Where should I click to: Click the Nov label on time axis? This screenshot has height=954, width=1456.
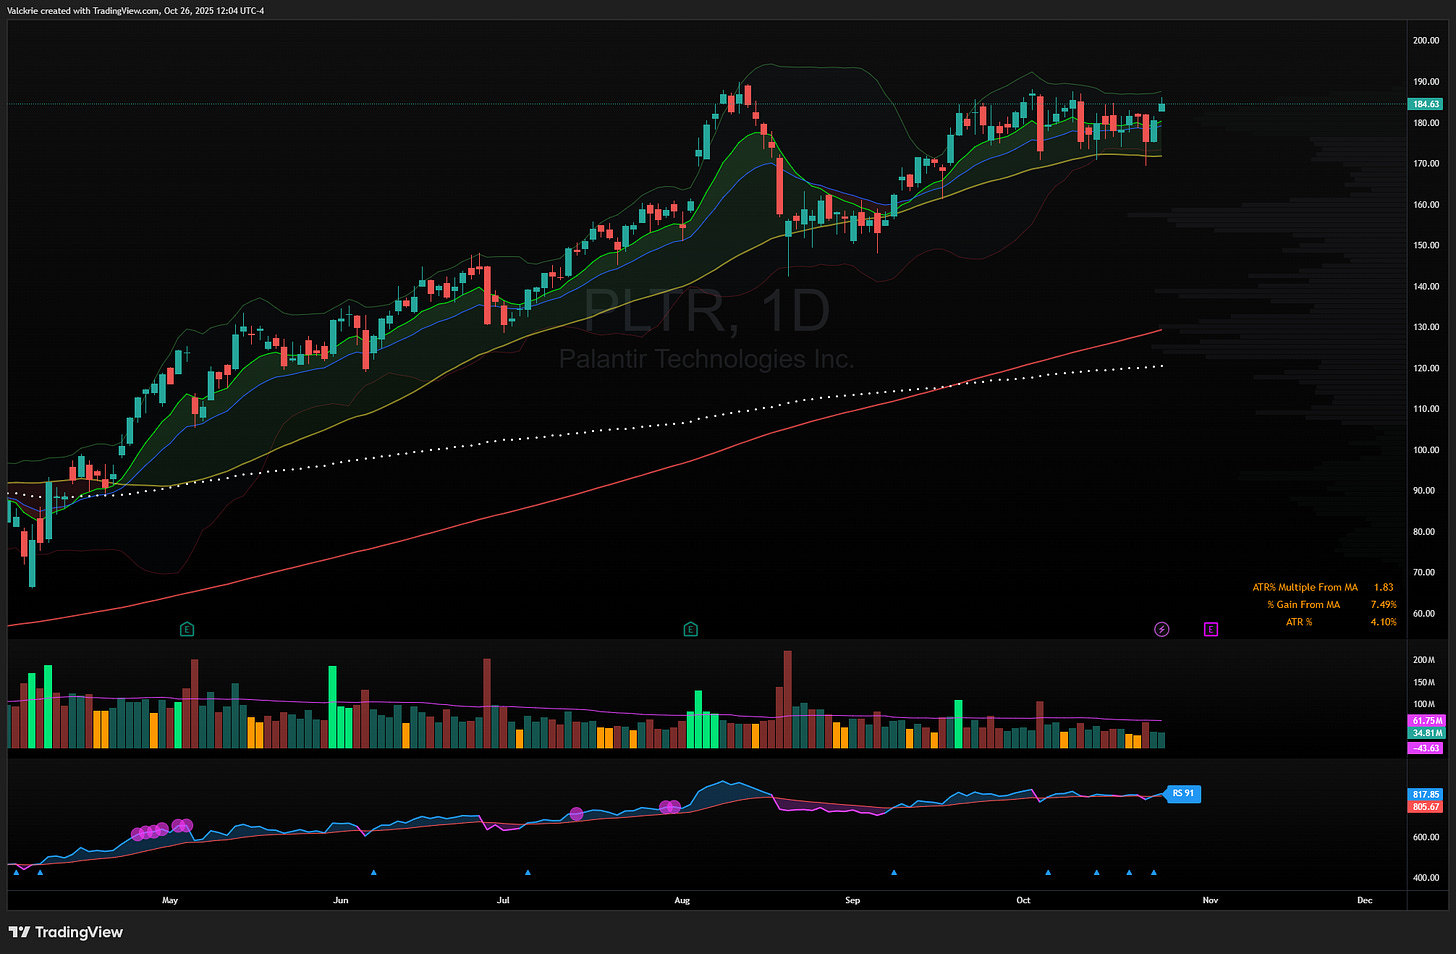click(1210, 900)
